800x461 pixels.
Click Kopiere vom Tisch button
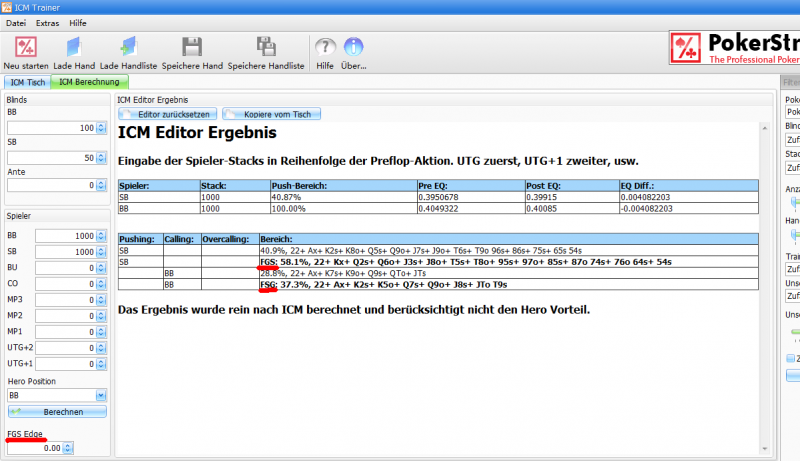click(x=272, y=114)
